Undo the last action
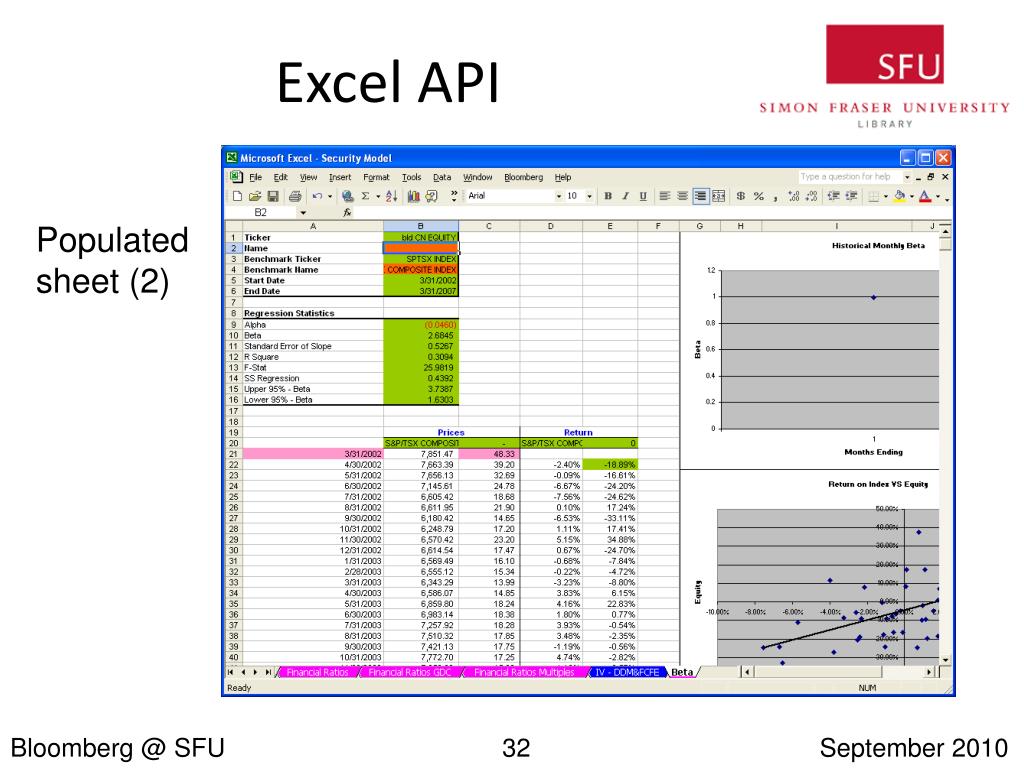The width and height of the screenshot is (1024, 768). tap(317, 196)
